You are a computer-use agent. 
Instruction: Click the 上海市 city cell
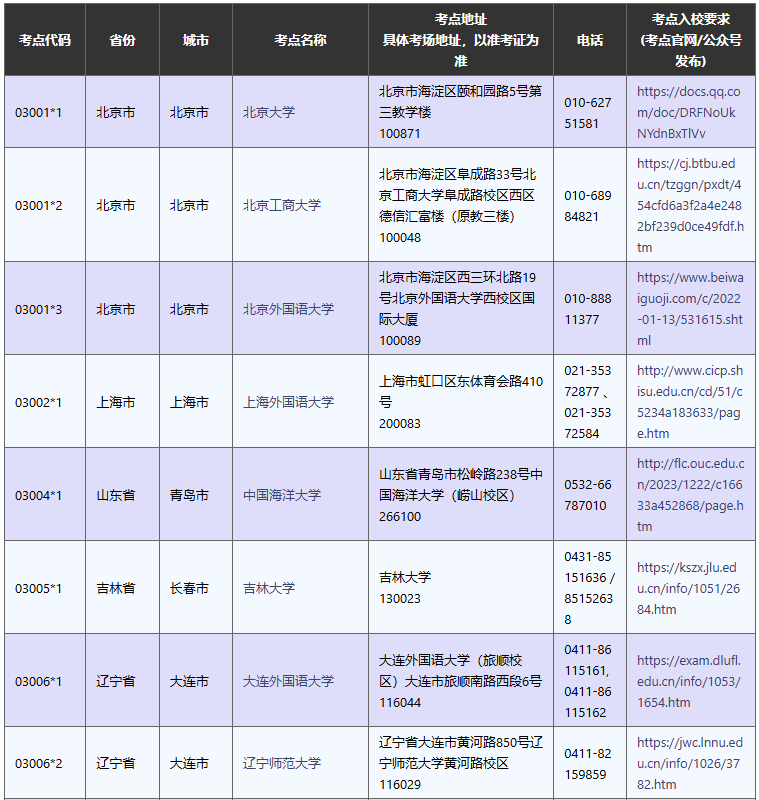[x=196, y=402]
